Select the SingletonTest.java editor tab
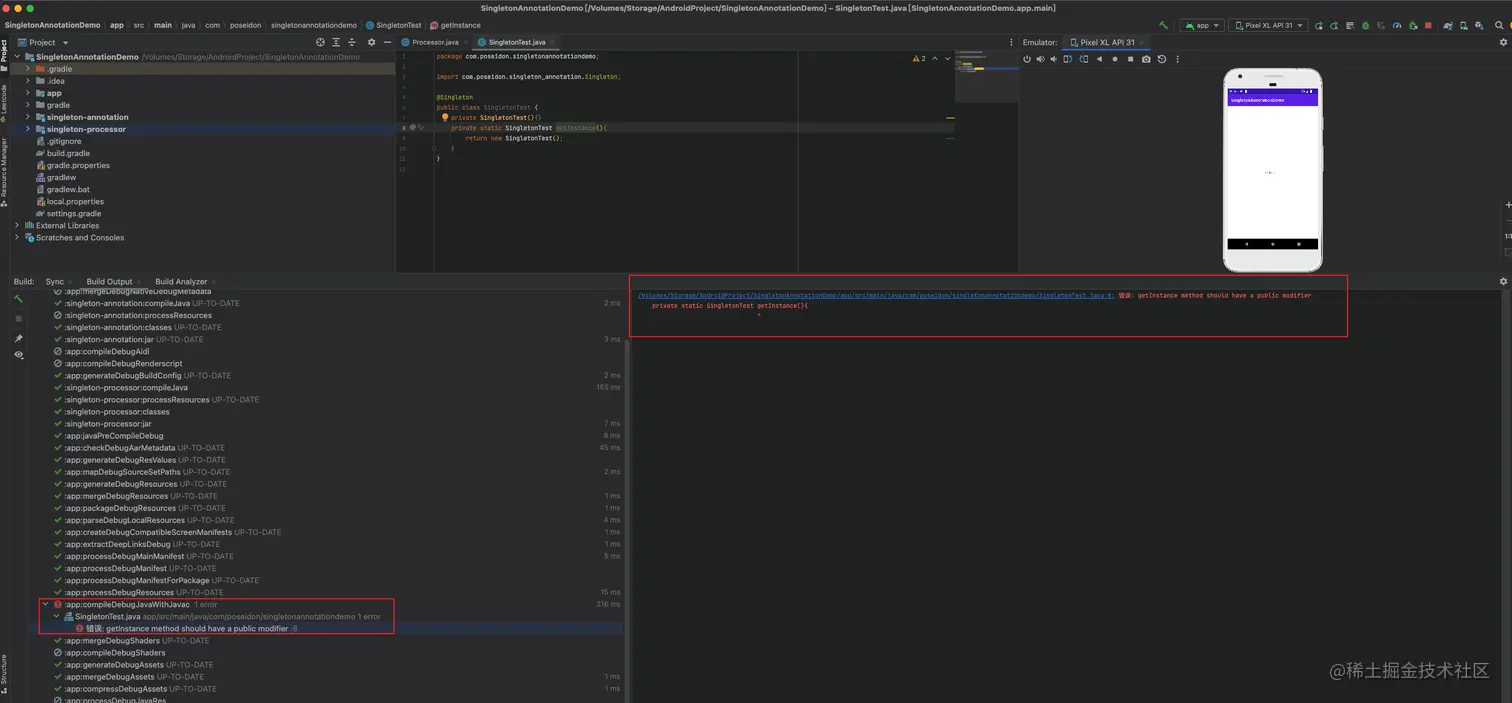Viewport: 1512px width, 703px height. tap(516, 42)
